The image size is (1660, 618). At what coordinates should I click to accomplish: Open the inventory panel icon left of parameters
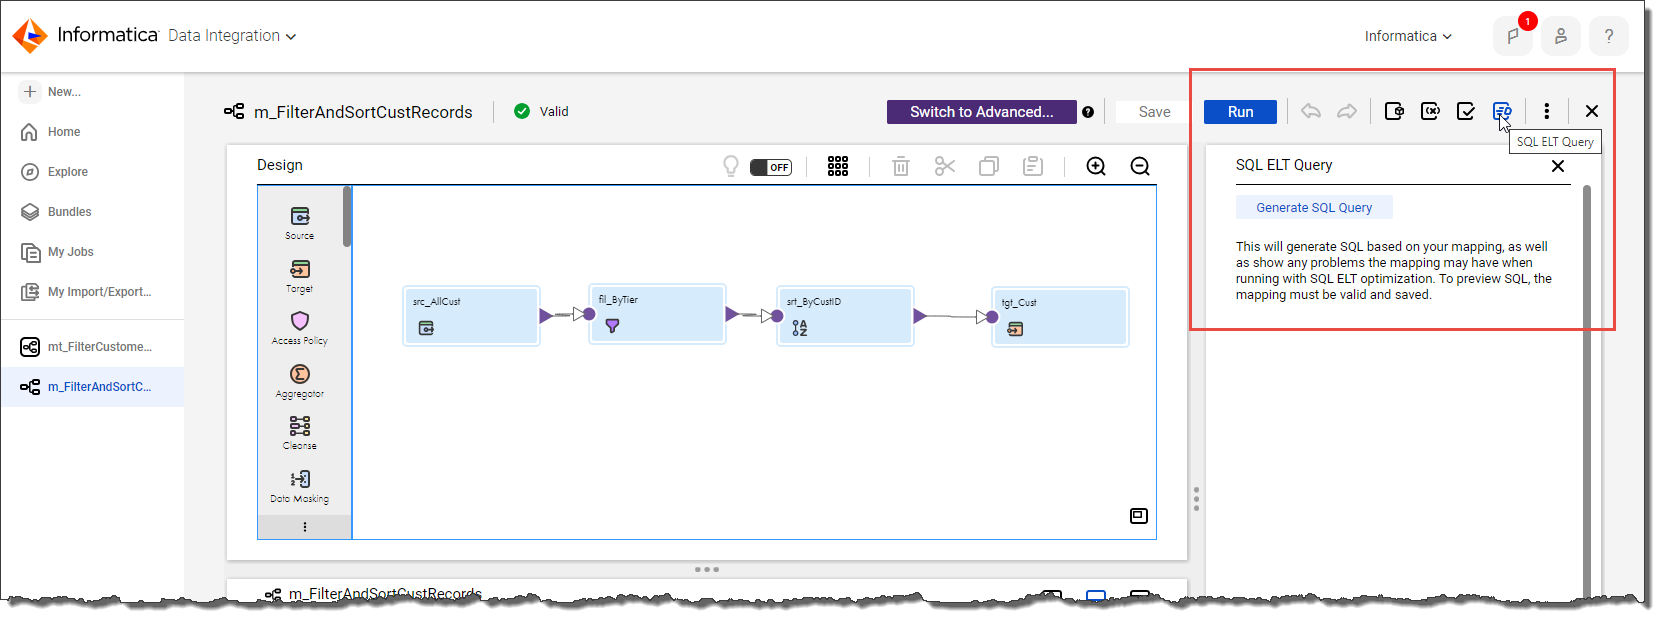click(x=1394, y=111)
